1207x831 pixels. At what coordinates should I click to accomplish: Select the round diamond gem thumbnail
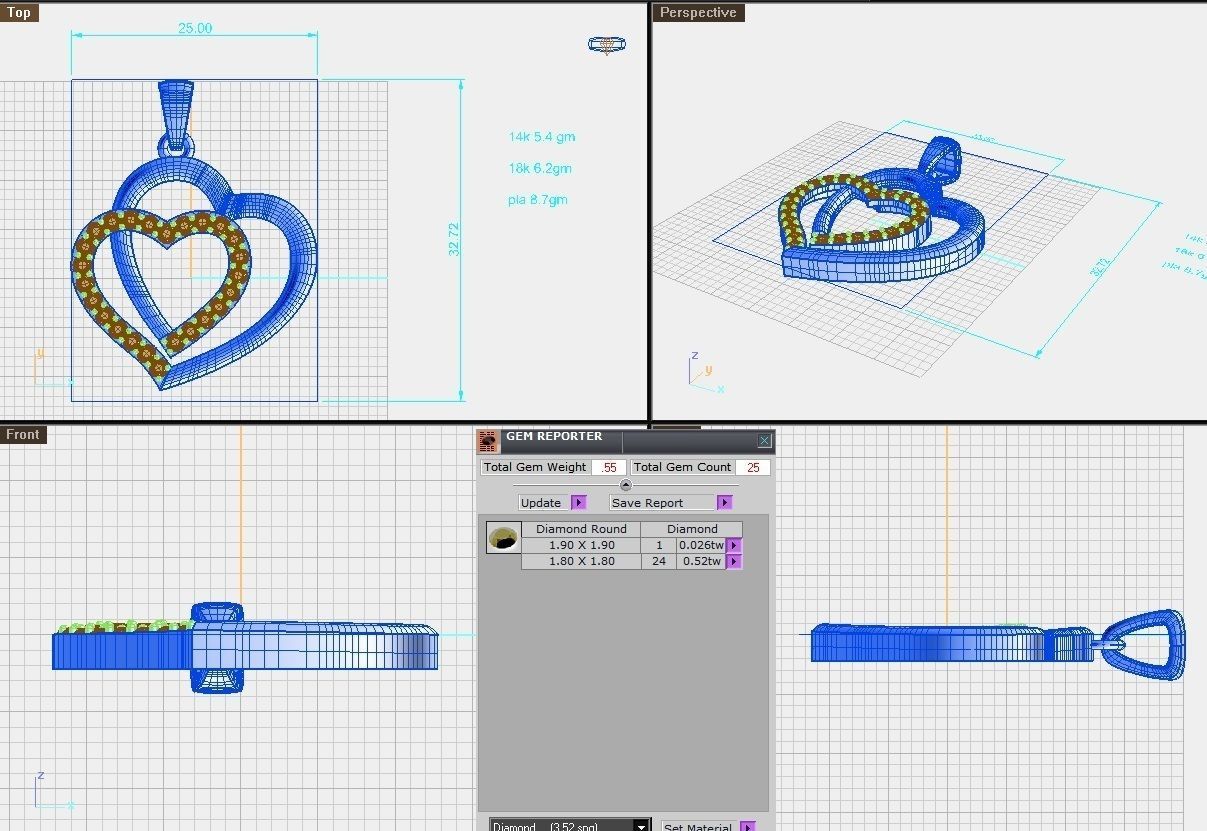[503, 538]
